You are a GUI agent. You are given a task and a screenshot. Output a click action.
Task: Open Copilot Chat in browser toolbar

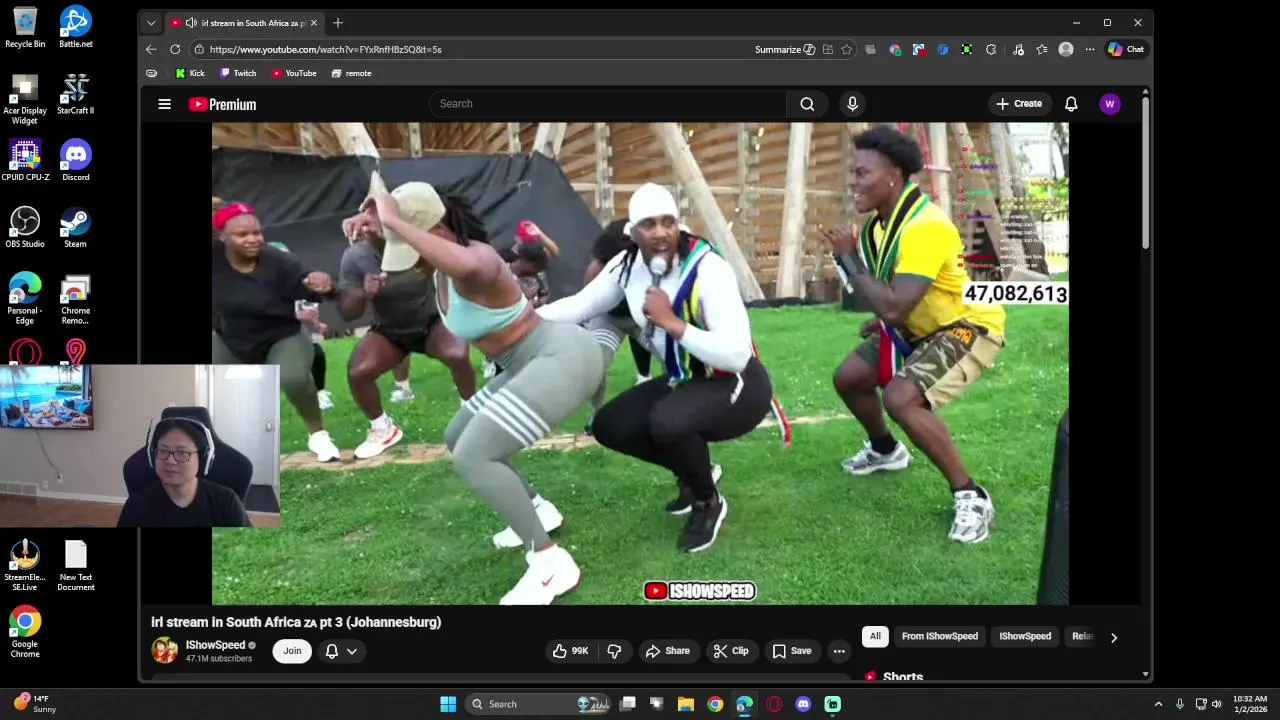coord(1127,49)
